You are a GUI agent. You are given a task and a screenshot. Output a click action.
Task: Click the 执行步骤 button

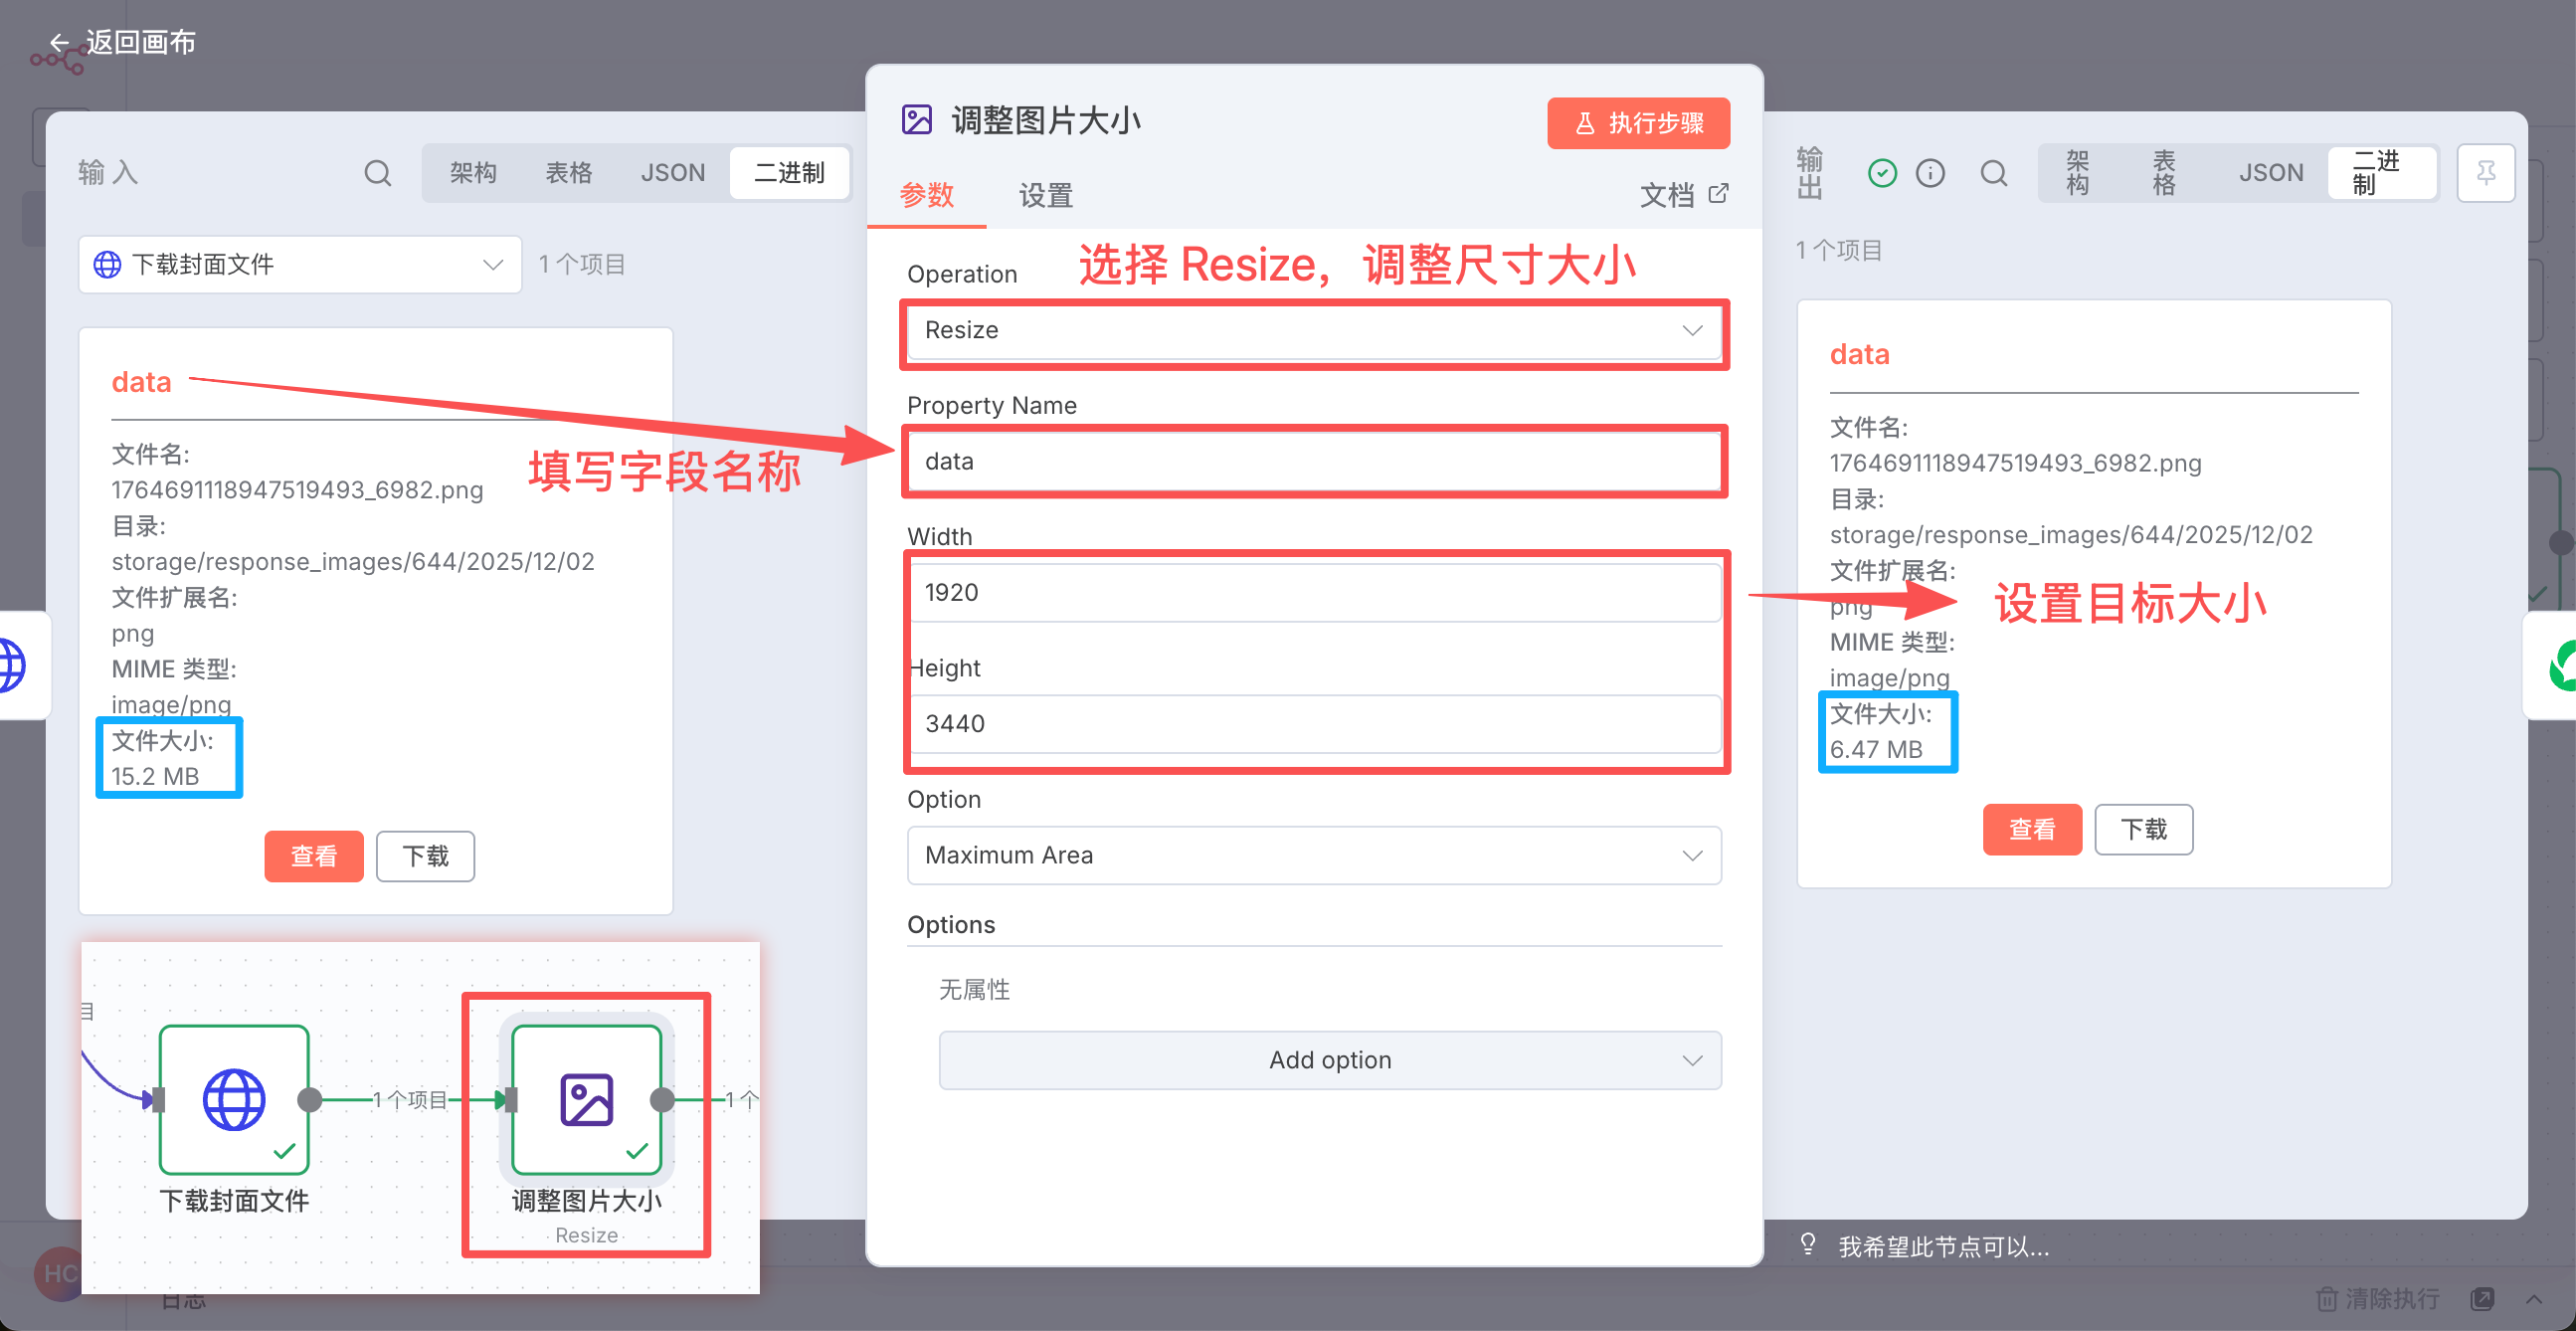click(1638, 123)
